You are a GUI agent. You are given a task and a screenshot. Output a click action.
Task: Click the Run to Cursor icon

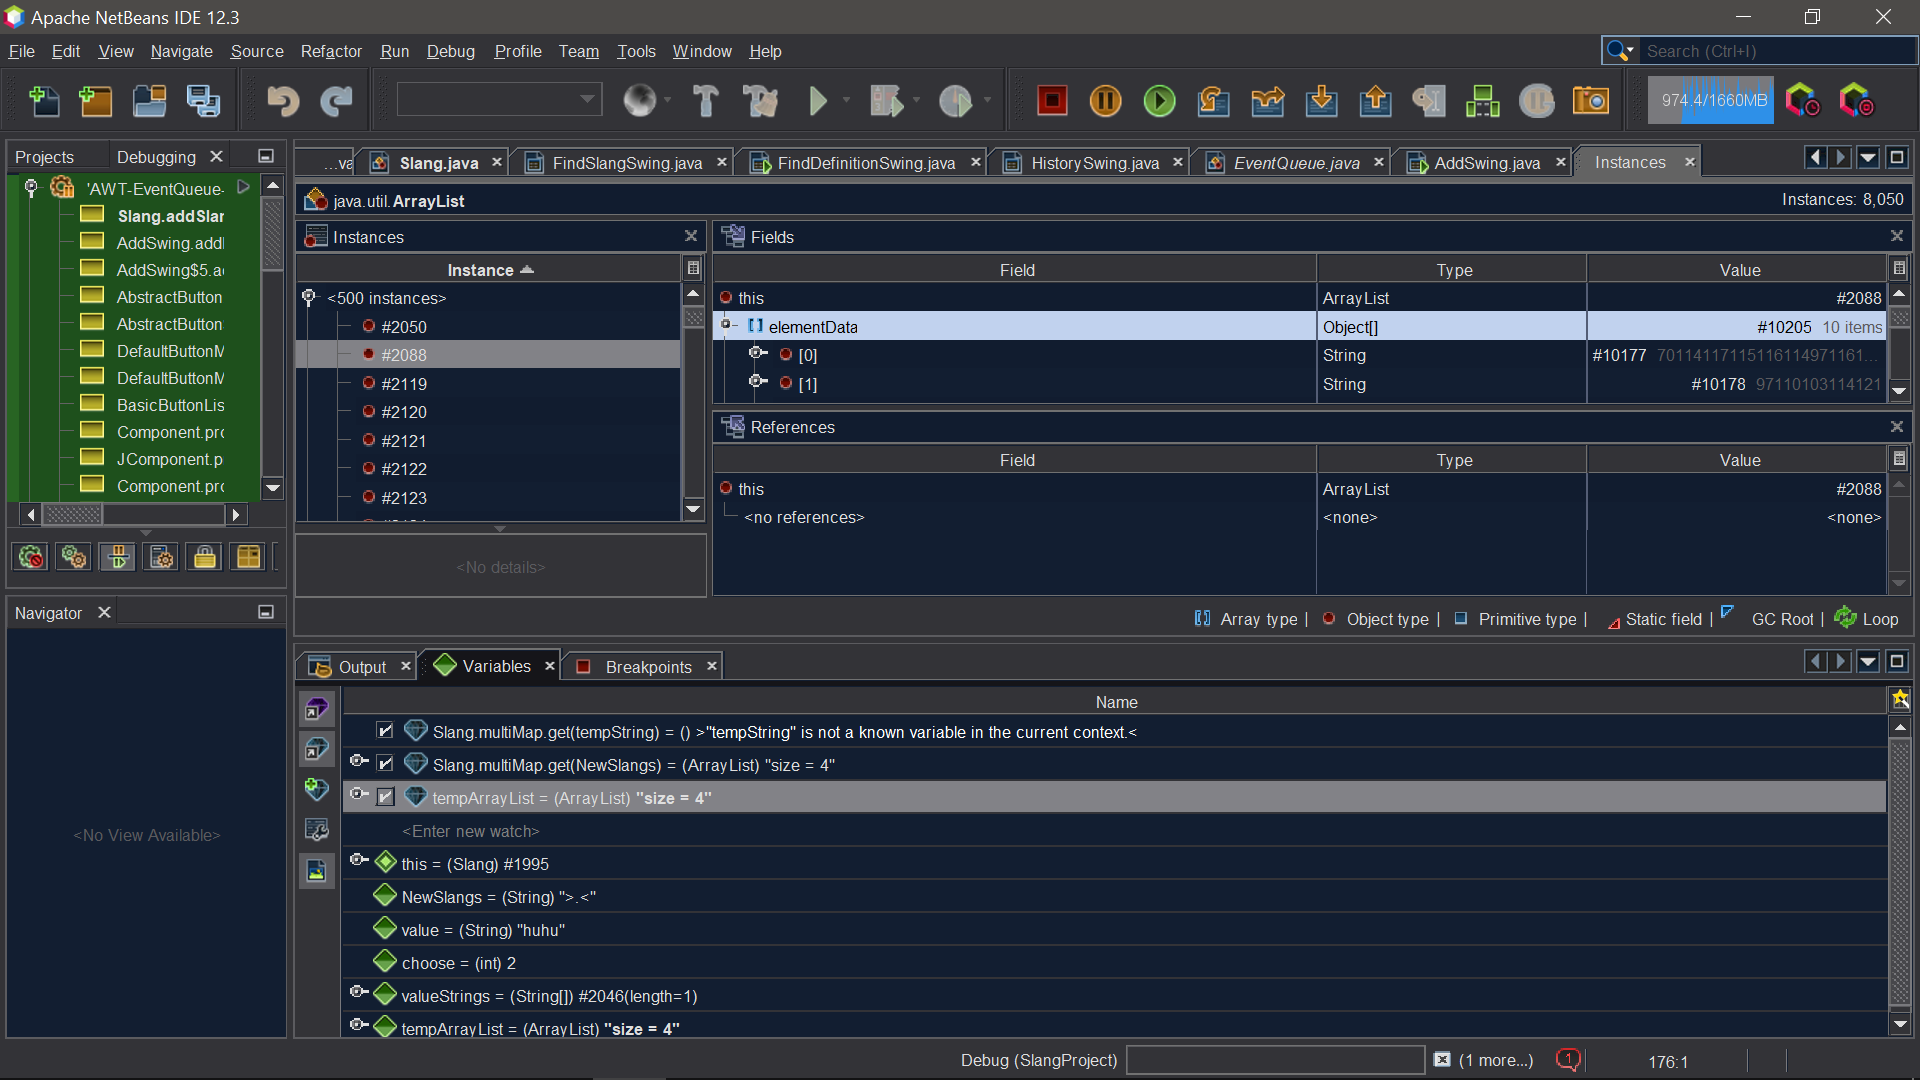click(1429, 101)
